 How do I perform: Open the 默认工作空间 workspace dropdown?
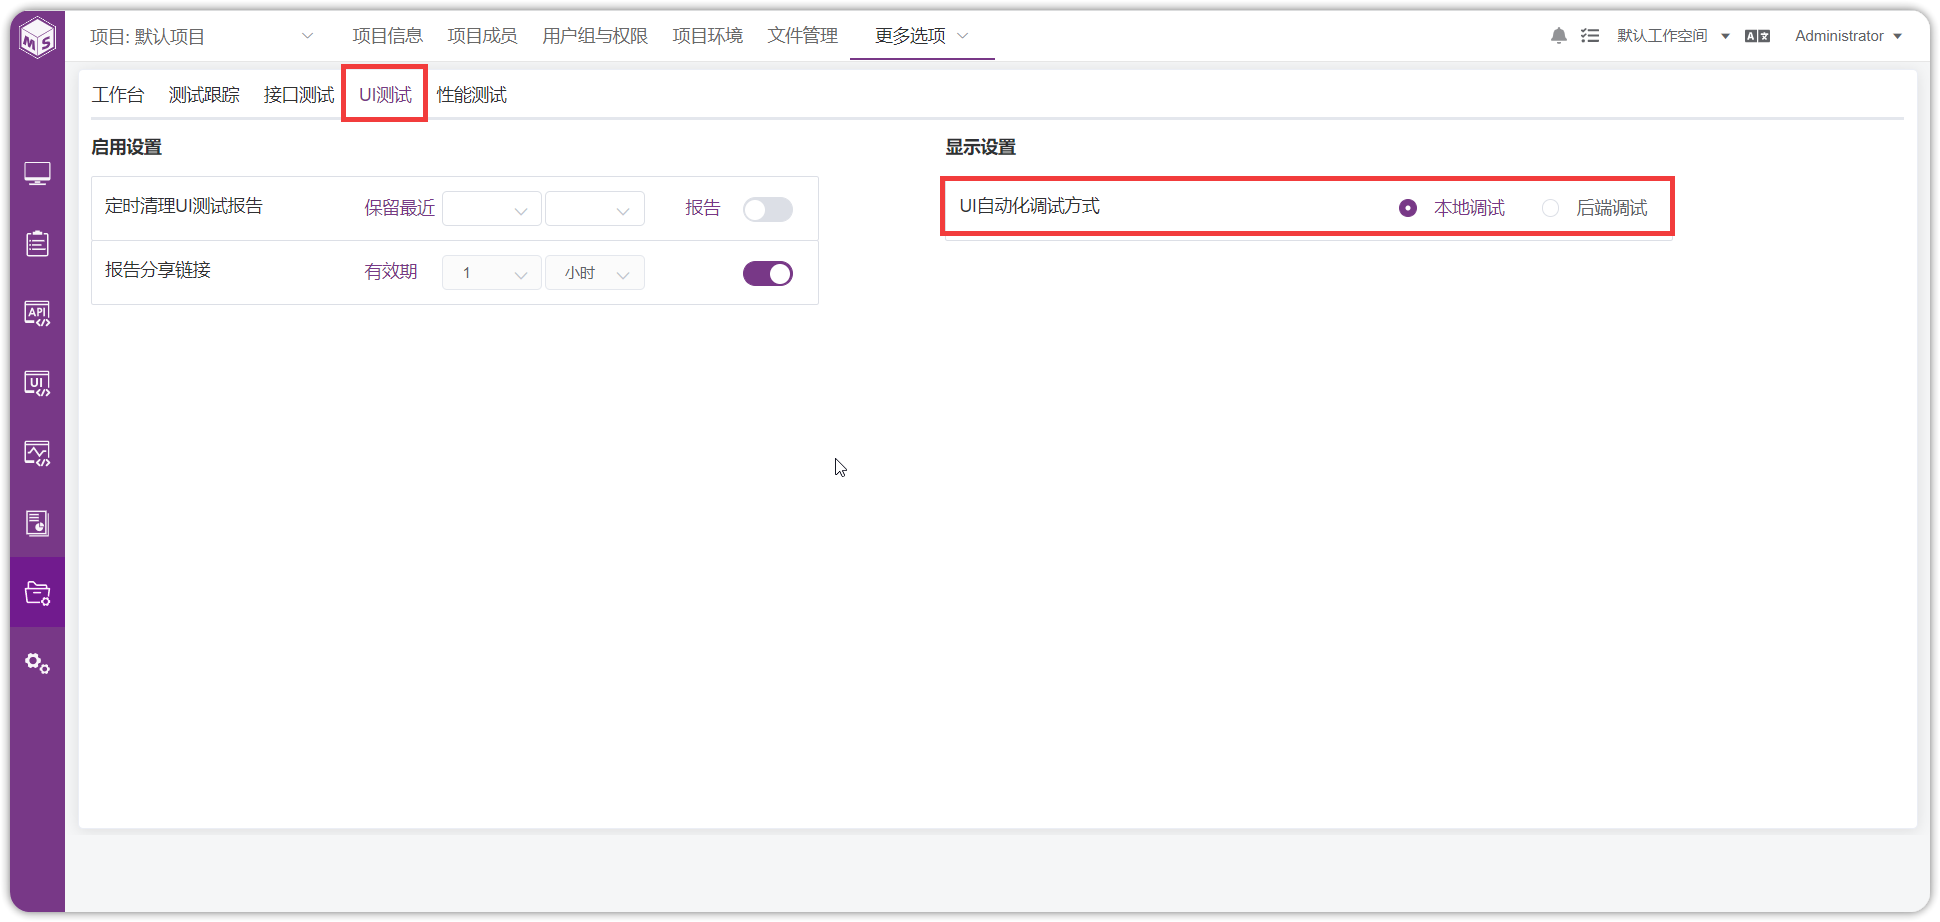(1673, 36)
